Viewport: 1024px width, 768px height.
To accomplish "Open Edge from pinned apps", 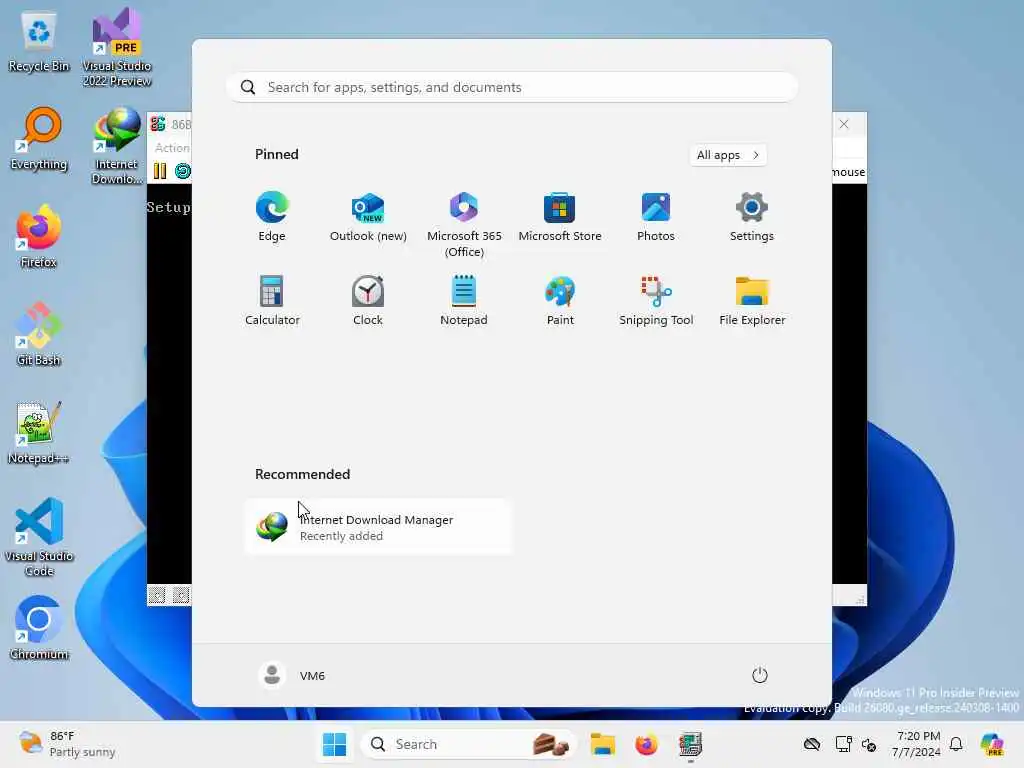I will click(x=272, y=217).
